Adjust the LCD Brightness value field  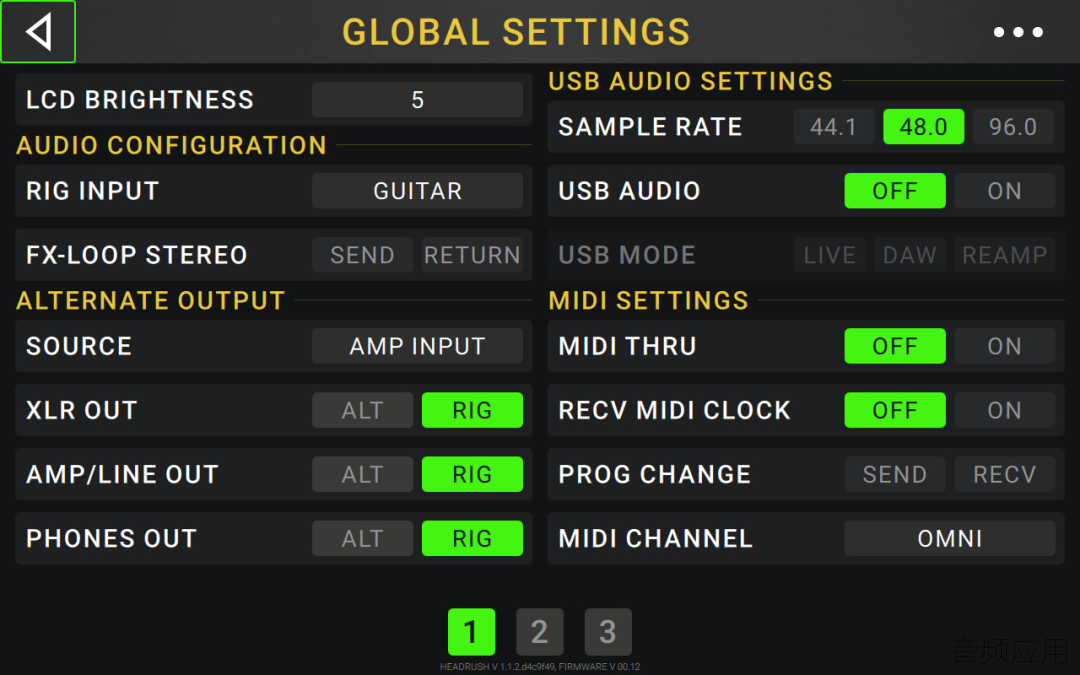(x=417, y=100)
